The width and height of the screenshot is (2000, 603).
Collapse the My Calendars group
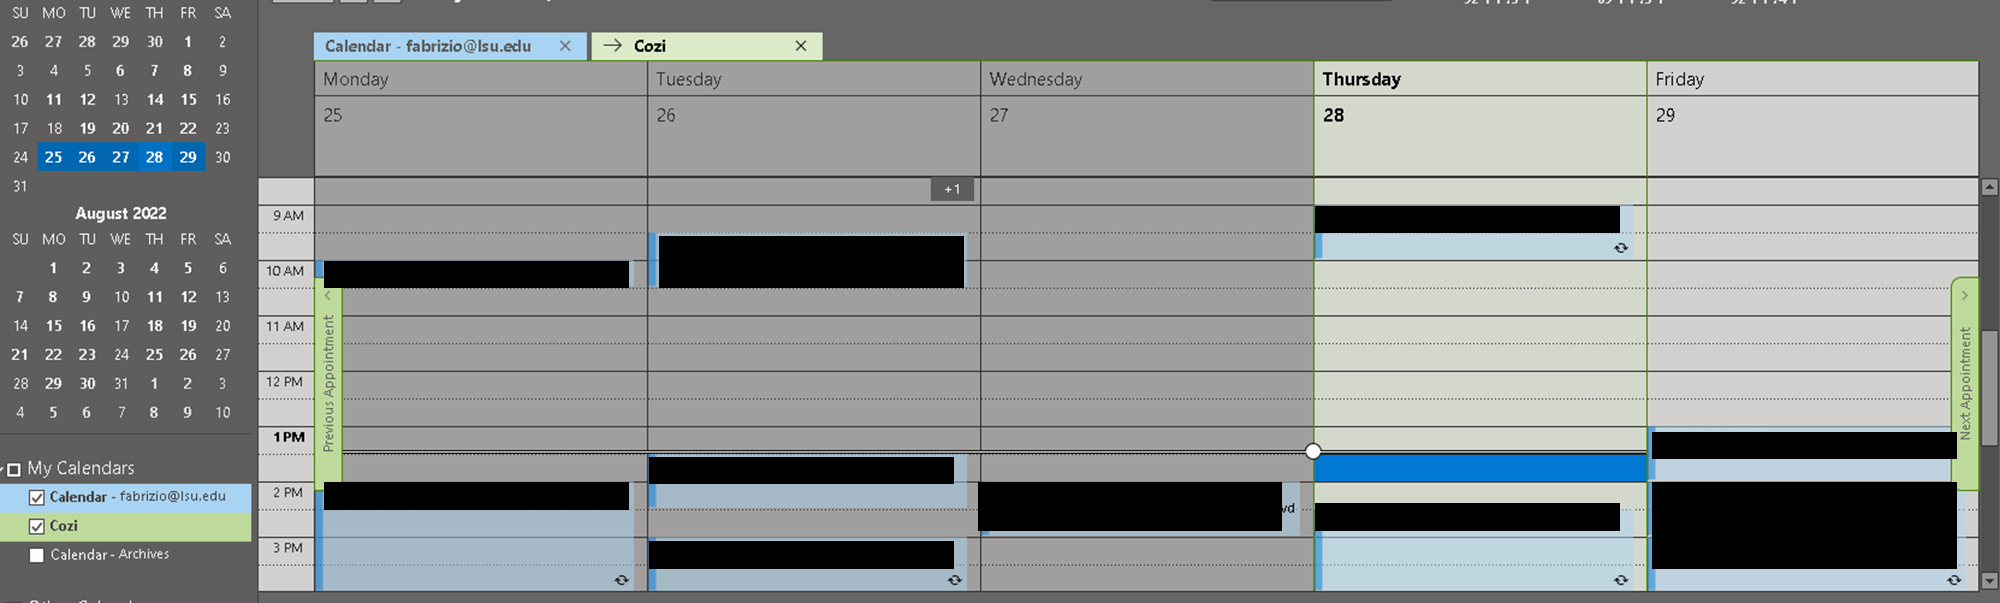(x=13, y=469)
